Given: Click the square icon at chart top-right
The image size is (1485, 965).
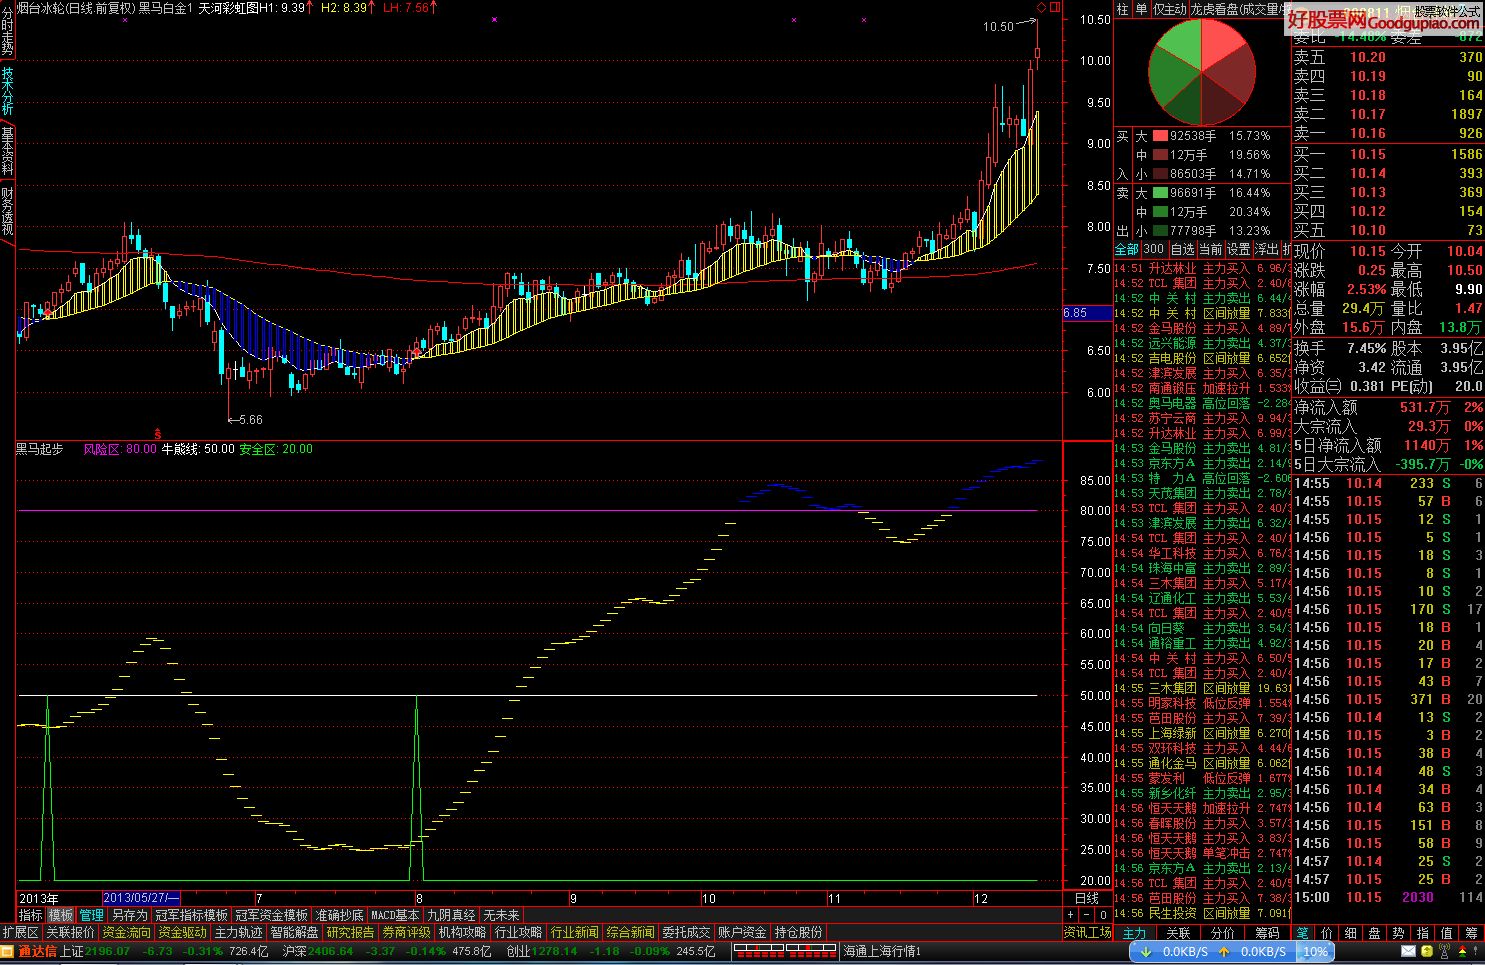Looking at the screenshot, I should [1053, 8].
